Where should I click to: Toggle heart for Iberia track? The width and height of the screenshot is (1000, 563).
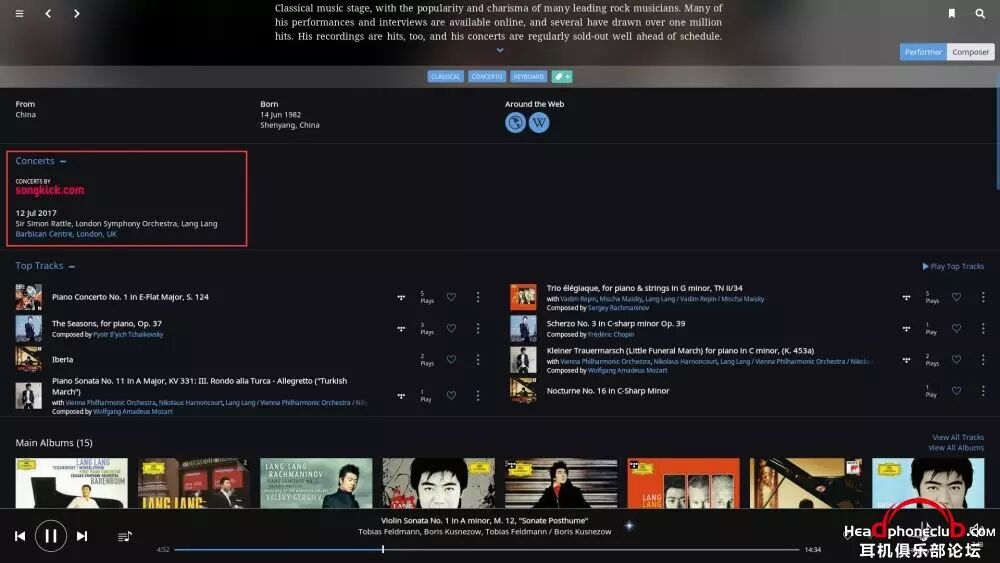pyautogui.click(x=451, y=360)
